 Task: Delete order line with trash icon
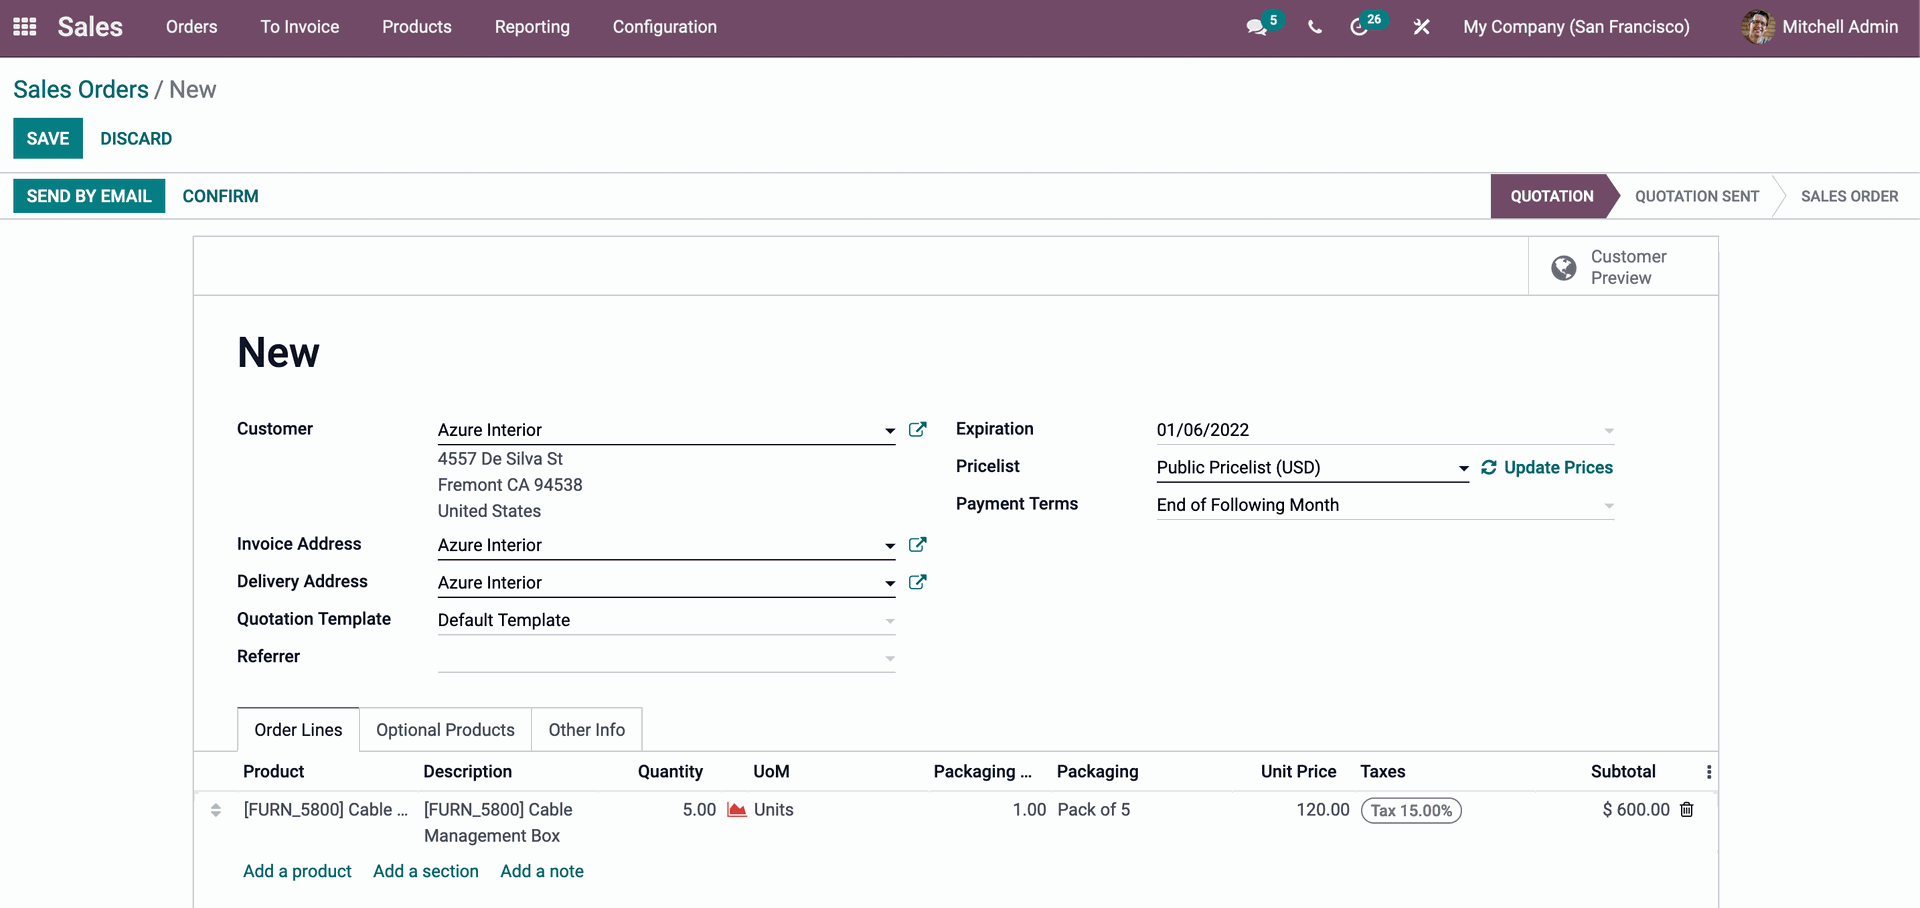point(1687,810)
